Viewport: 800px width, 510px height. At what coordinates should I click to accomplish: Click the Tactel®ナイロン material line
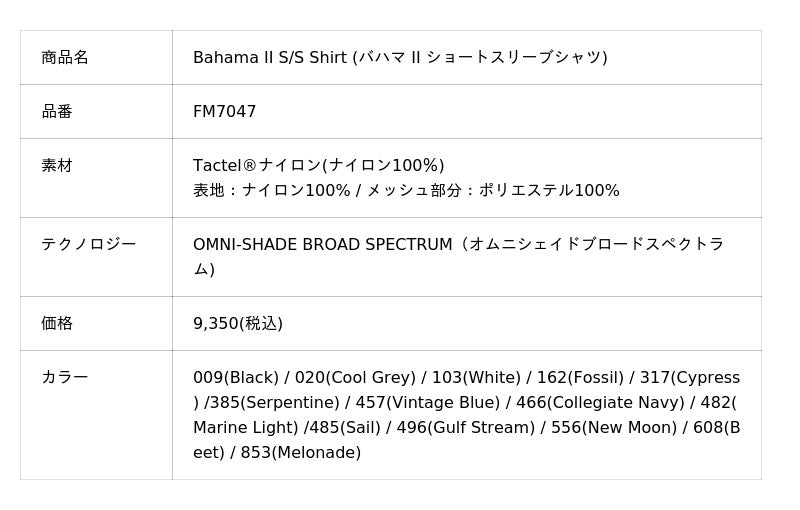tap(318, 166)
